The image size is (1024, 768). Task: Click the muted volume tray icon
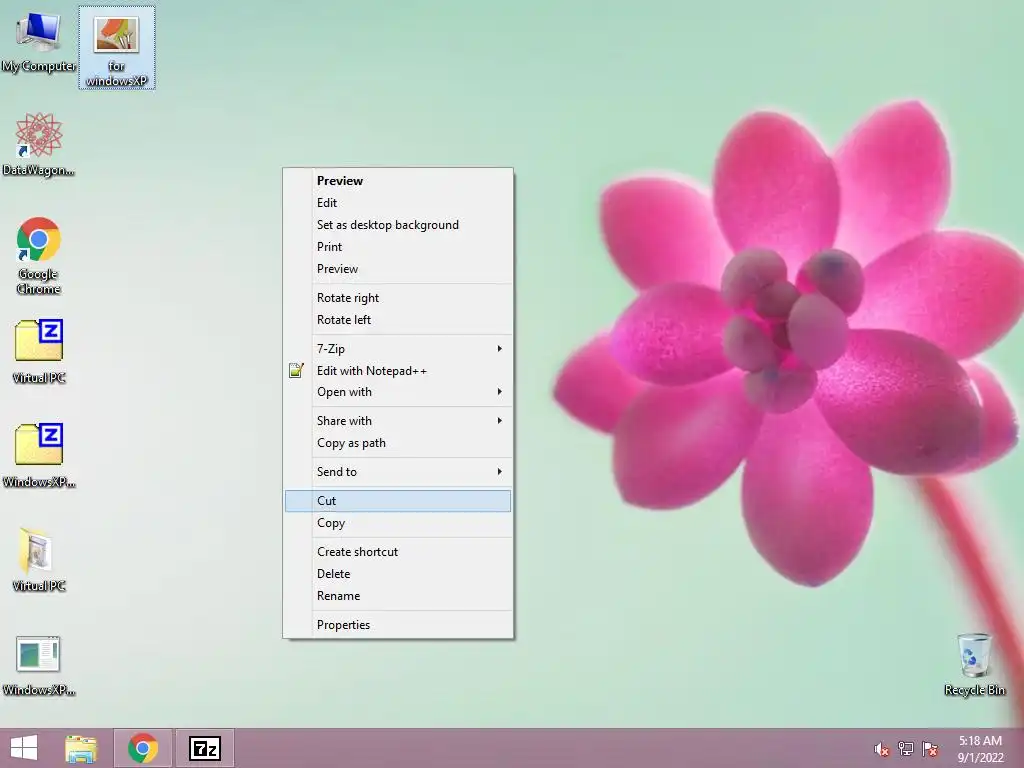tap(882, 749)
